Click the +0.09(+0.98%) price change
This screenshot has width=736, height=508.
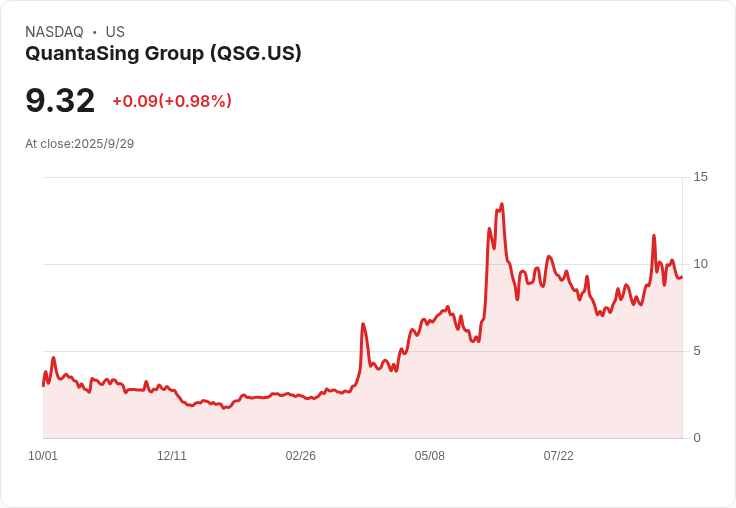(172, 101)
